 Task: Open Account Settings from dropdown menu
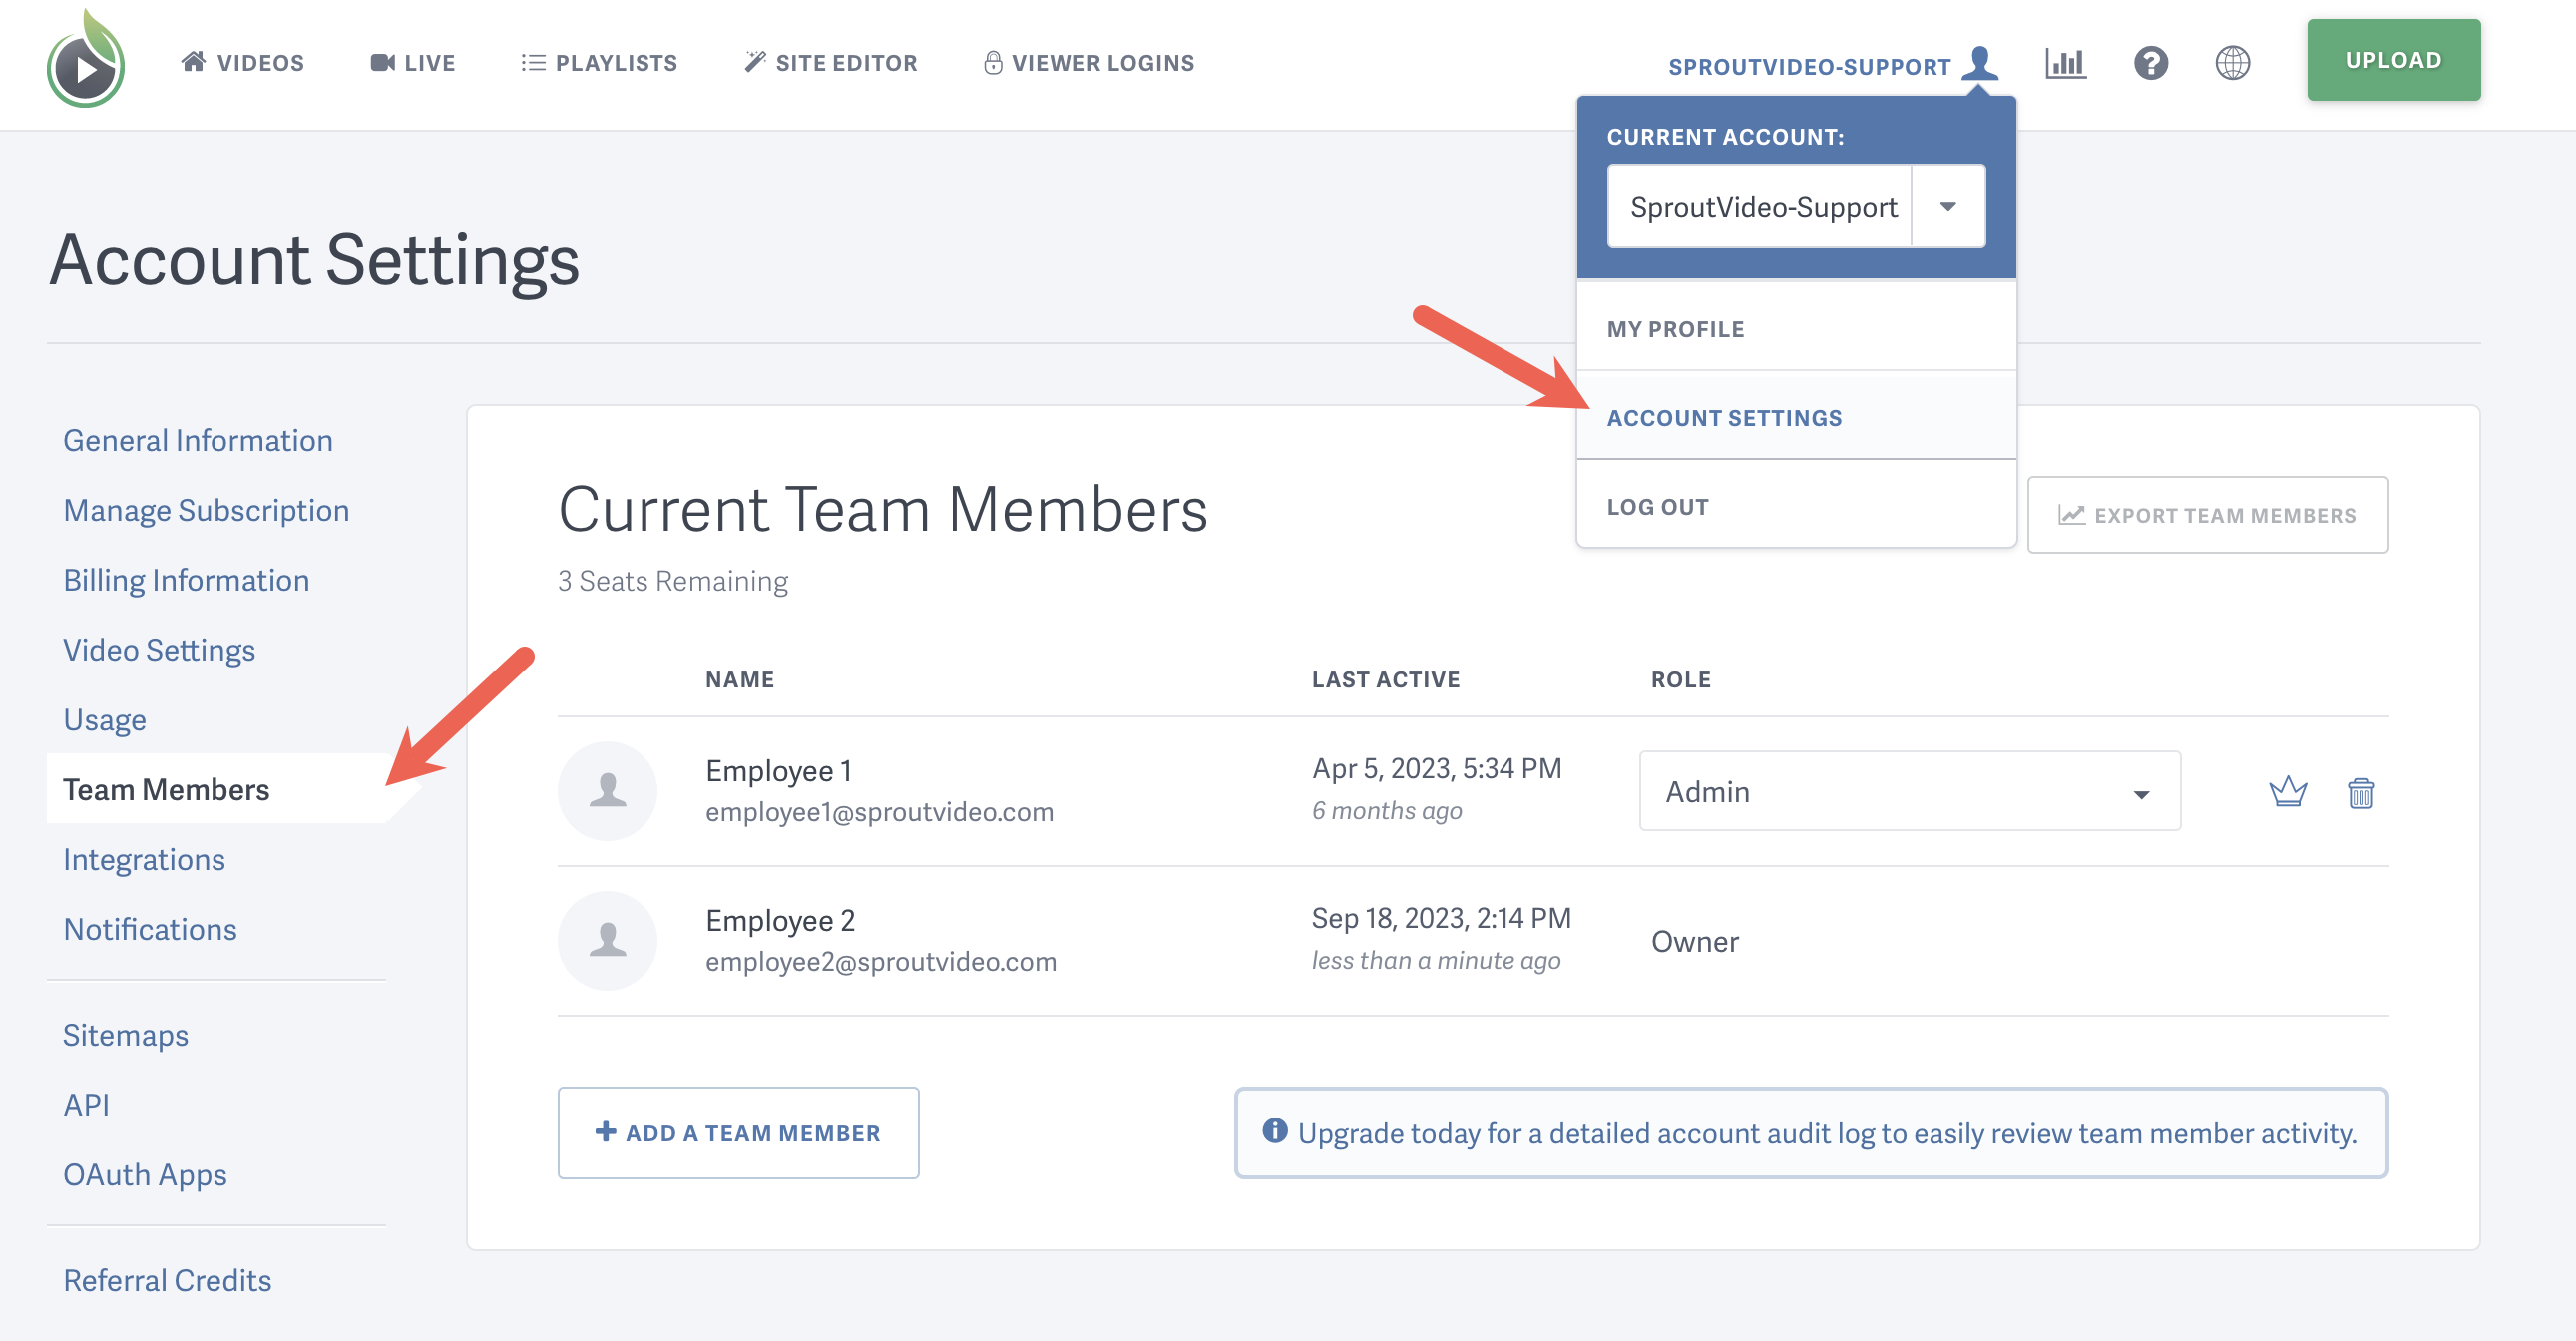coord(1724,416)
